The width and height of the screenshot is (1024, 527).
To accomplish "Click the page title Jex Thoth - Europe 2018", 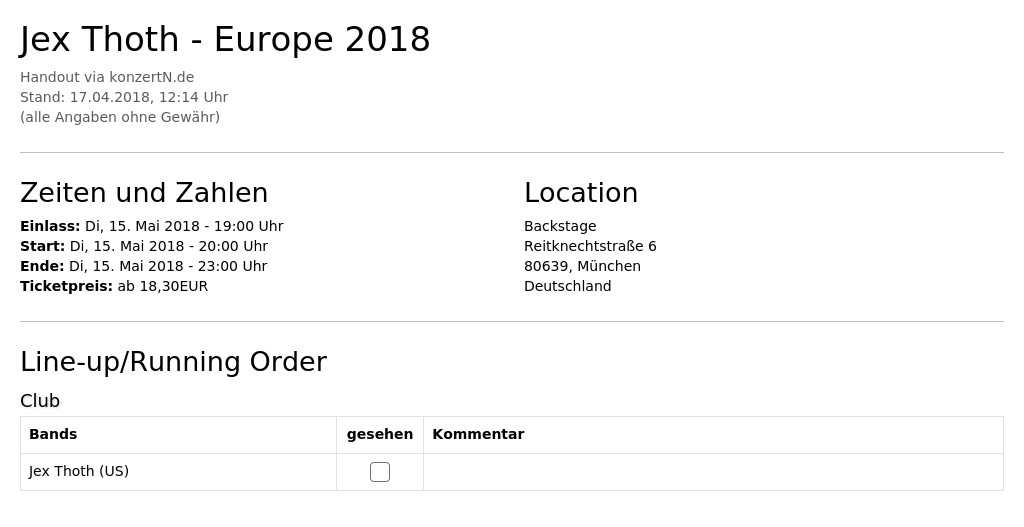I will 225,39.
